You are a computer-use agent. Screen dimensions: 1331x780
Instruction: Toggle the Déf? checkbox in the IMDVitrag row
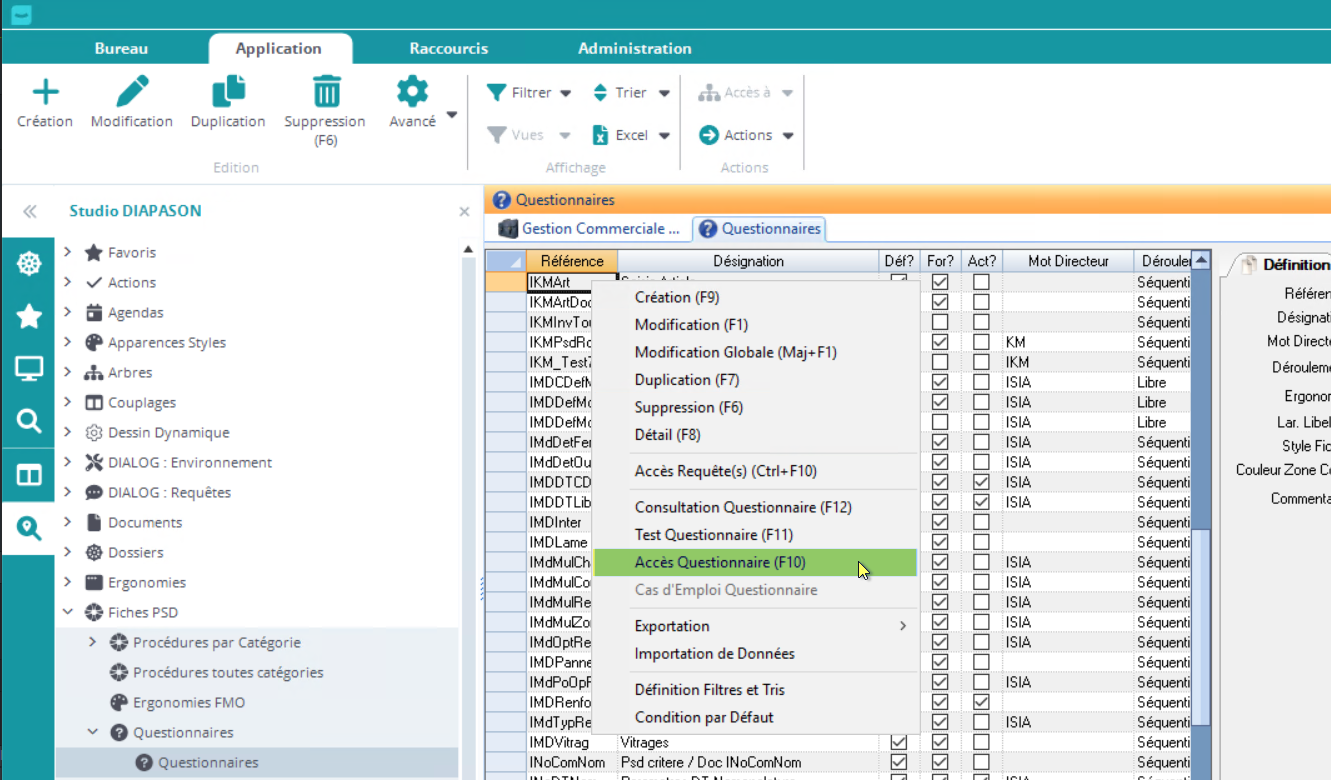point(898,742)
